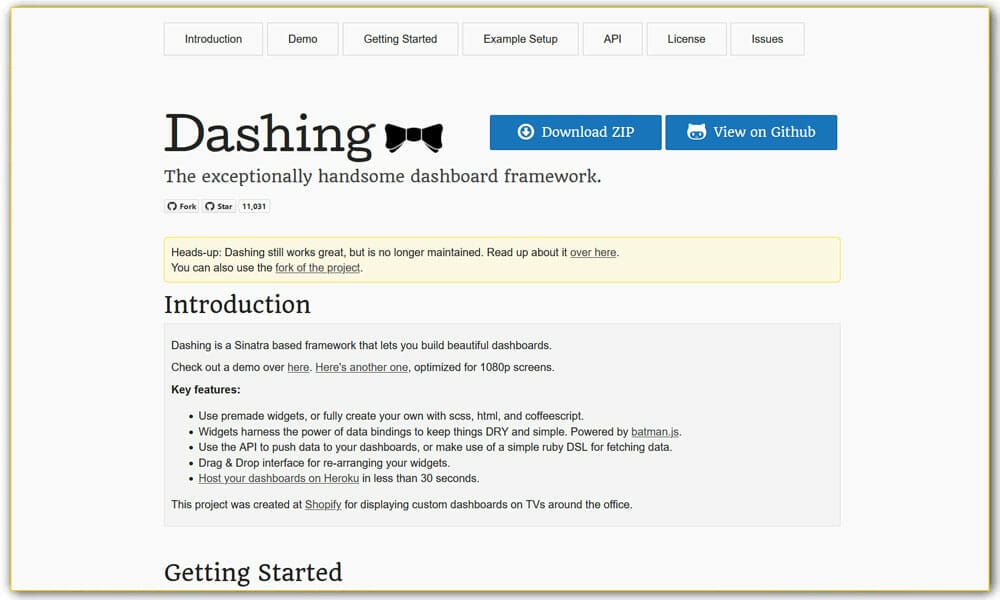1000x600 pixels.
Task: Open the 'fork of the project' link
Action: click(x=317, y=267)
